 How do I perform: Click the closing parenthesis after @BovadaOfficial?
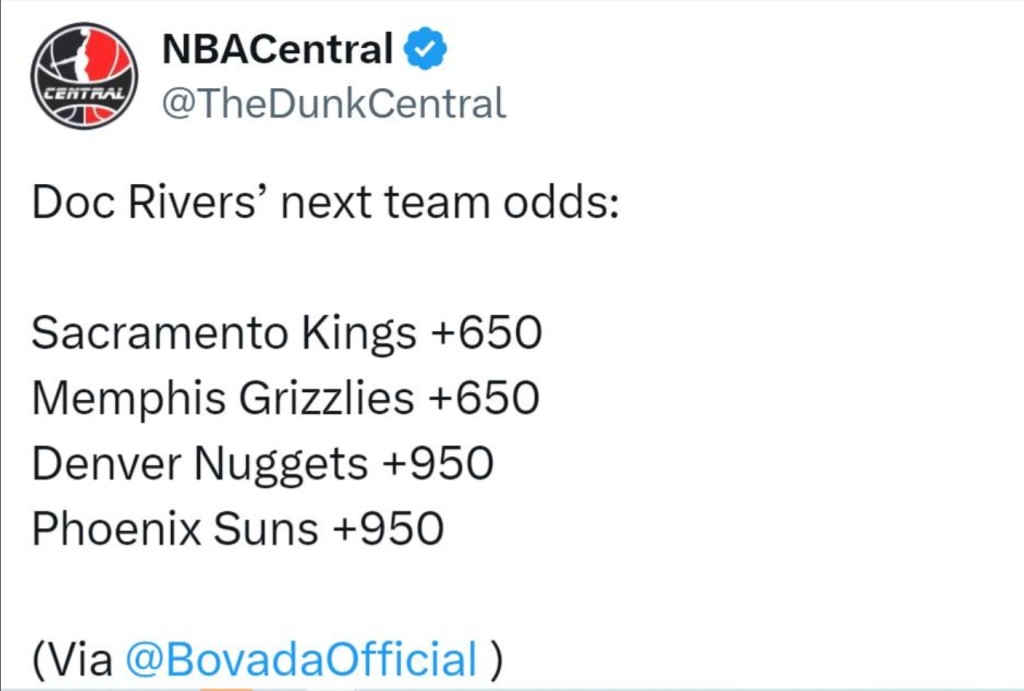click(x=496, y=659)
